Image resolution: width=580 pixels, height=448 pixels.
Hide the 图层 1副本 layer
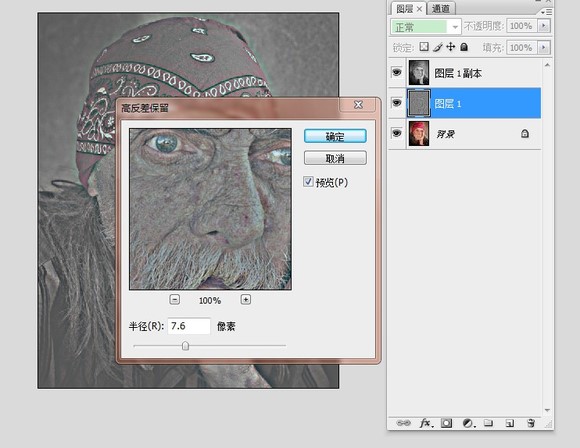397,72
